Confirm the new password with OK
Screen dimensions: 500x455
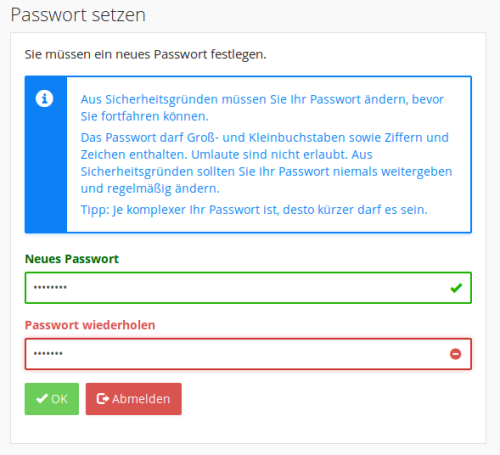(x=52, y=399)
